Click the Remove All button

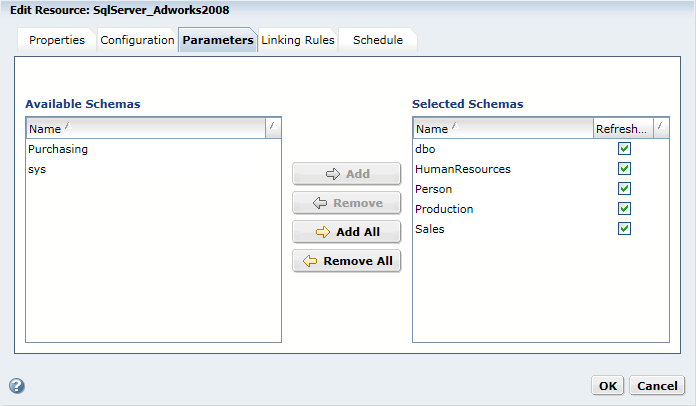click(x=346, y=261)
